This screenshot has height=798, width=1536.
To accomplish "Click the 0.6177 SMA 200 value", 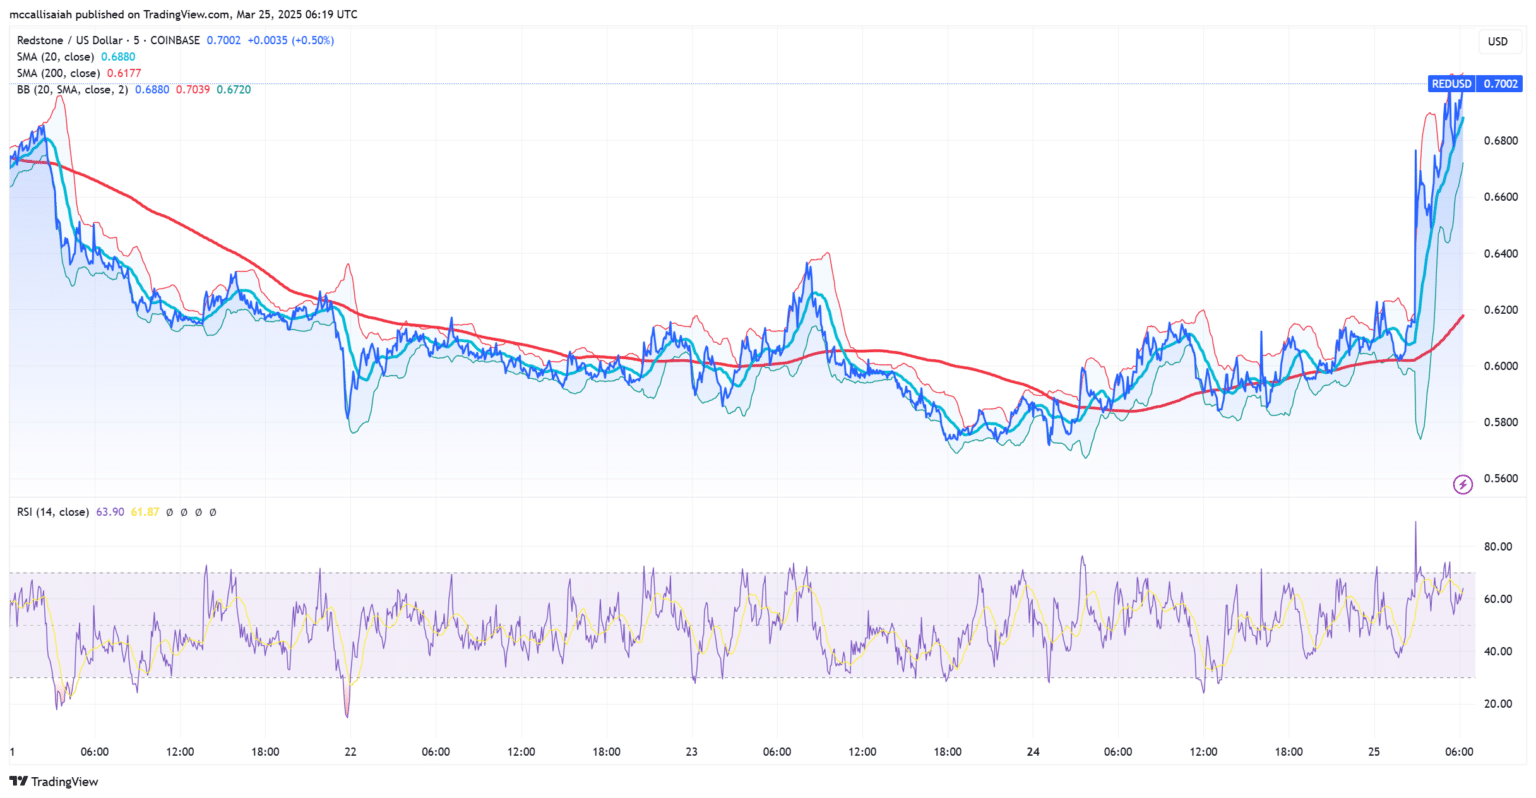I will coord(123,73).
